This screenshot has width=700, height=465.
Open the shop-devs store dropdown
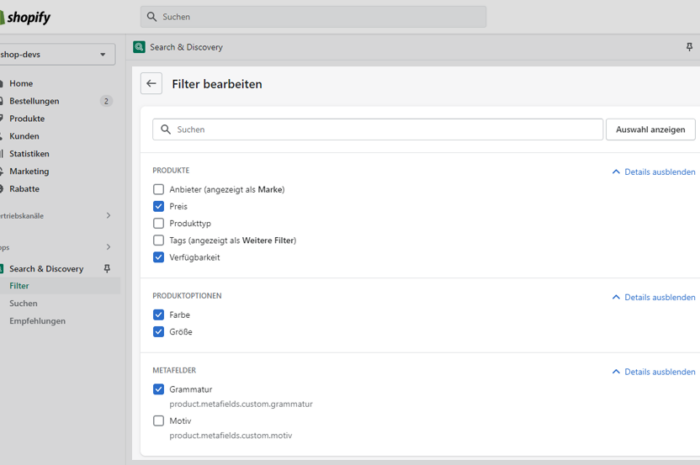57,54
